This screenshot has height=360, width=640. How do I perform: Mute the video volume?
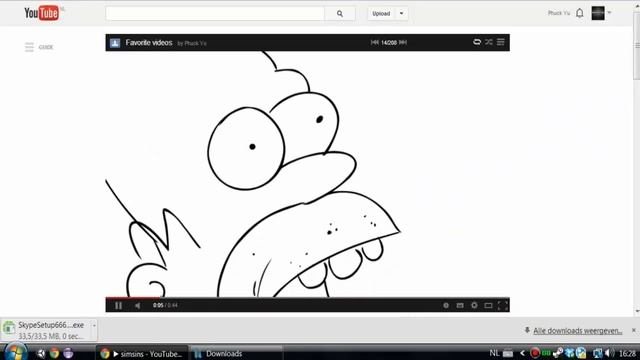[x=138, y=305]
